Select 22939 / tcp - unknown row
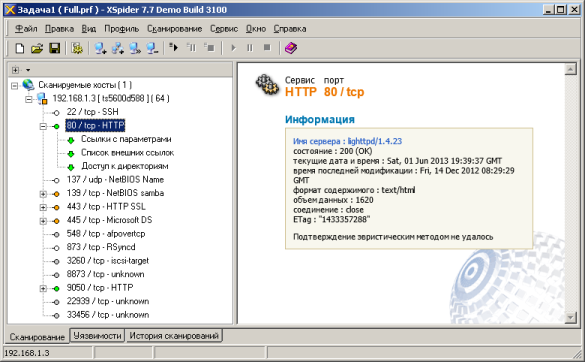The width and height of the screenshot is (585, 362). [x=107, y=301]
